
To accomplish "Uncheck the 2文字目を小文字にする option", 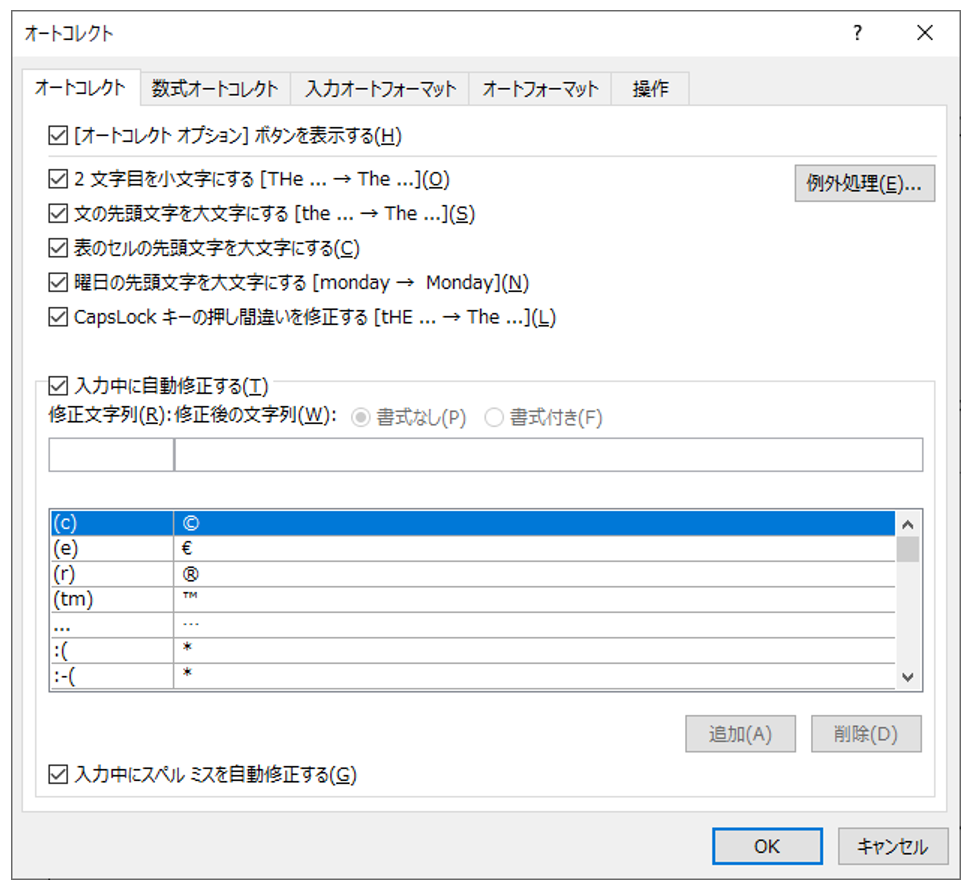I will (57, 180).
